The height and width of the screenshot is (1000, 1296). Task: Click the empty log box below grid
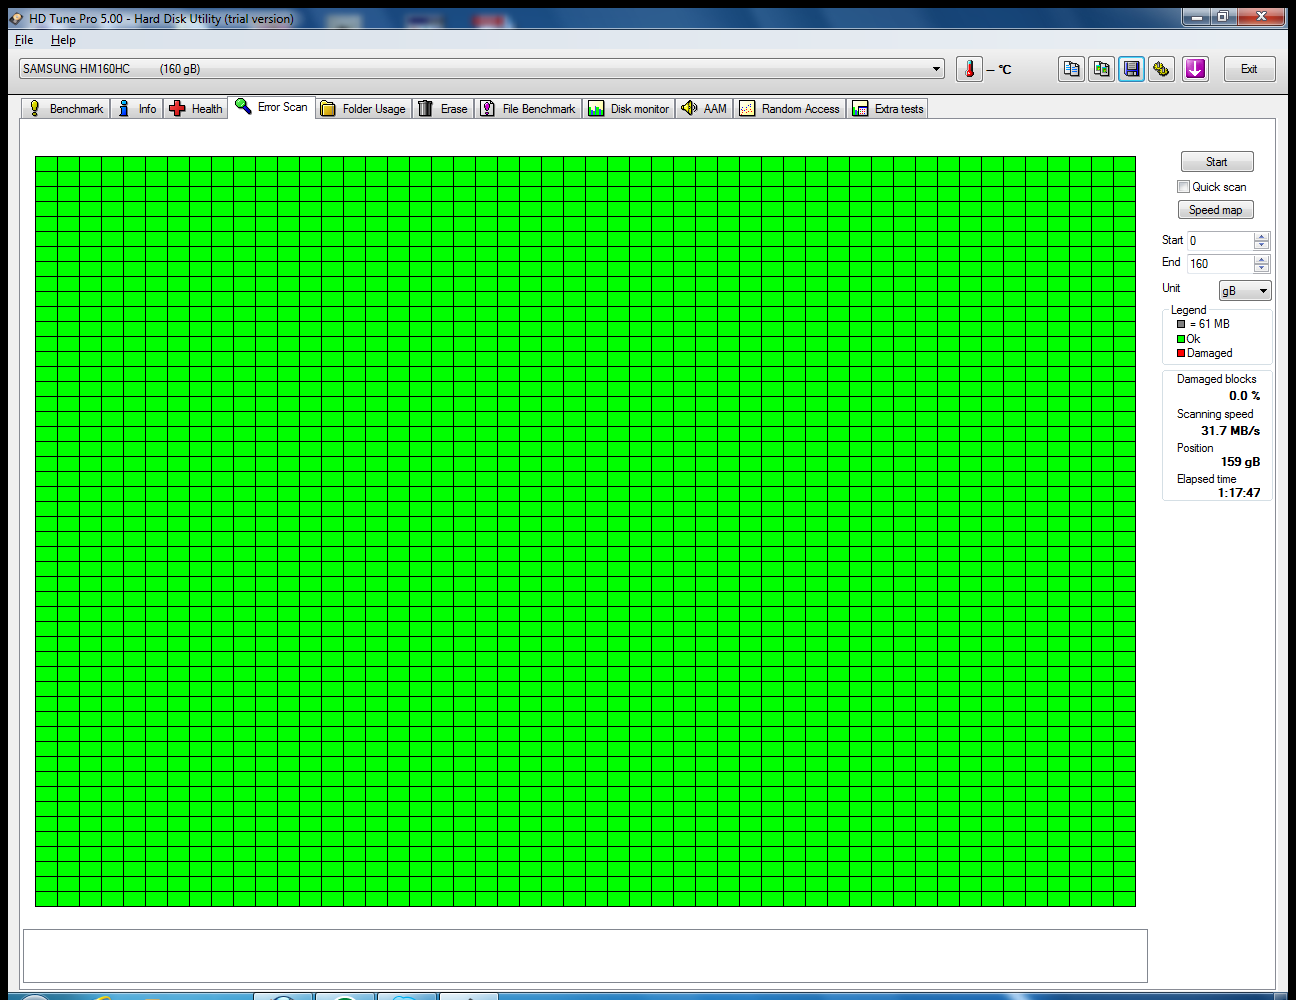[x=585, y=956]
